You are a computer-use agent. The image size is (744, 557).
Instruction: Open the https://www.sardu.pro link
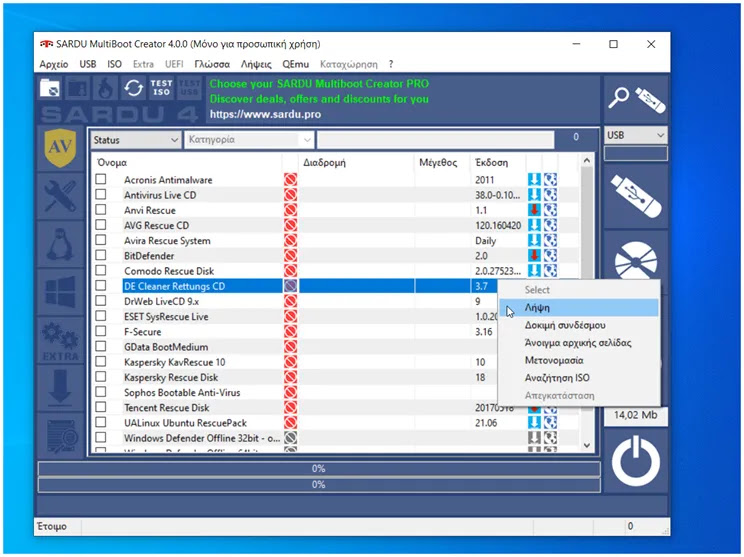pos(265,114)
